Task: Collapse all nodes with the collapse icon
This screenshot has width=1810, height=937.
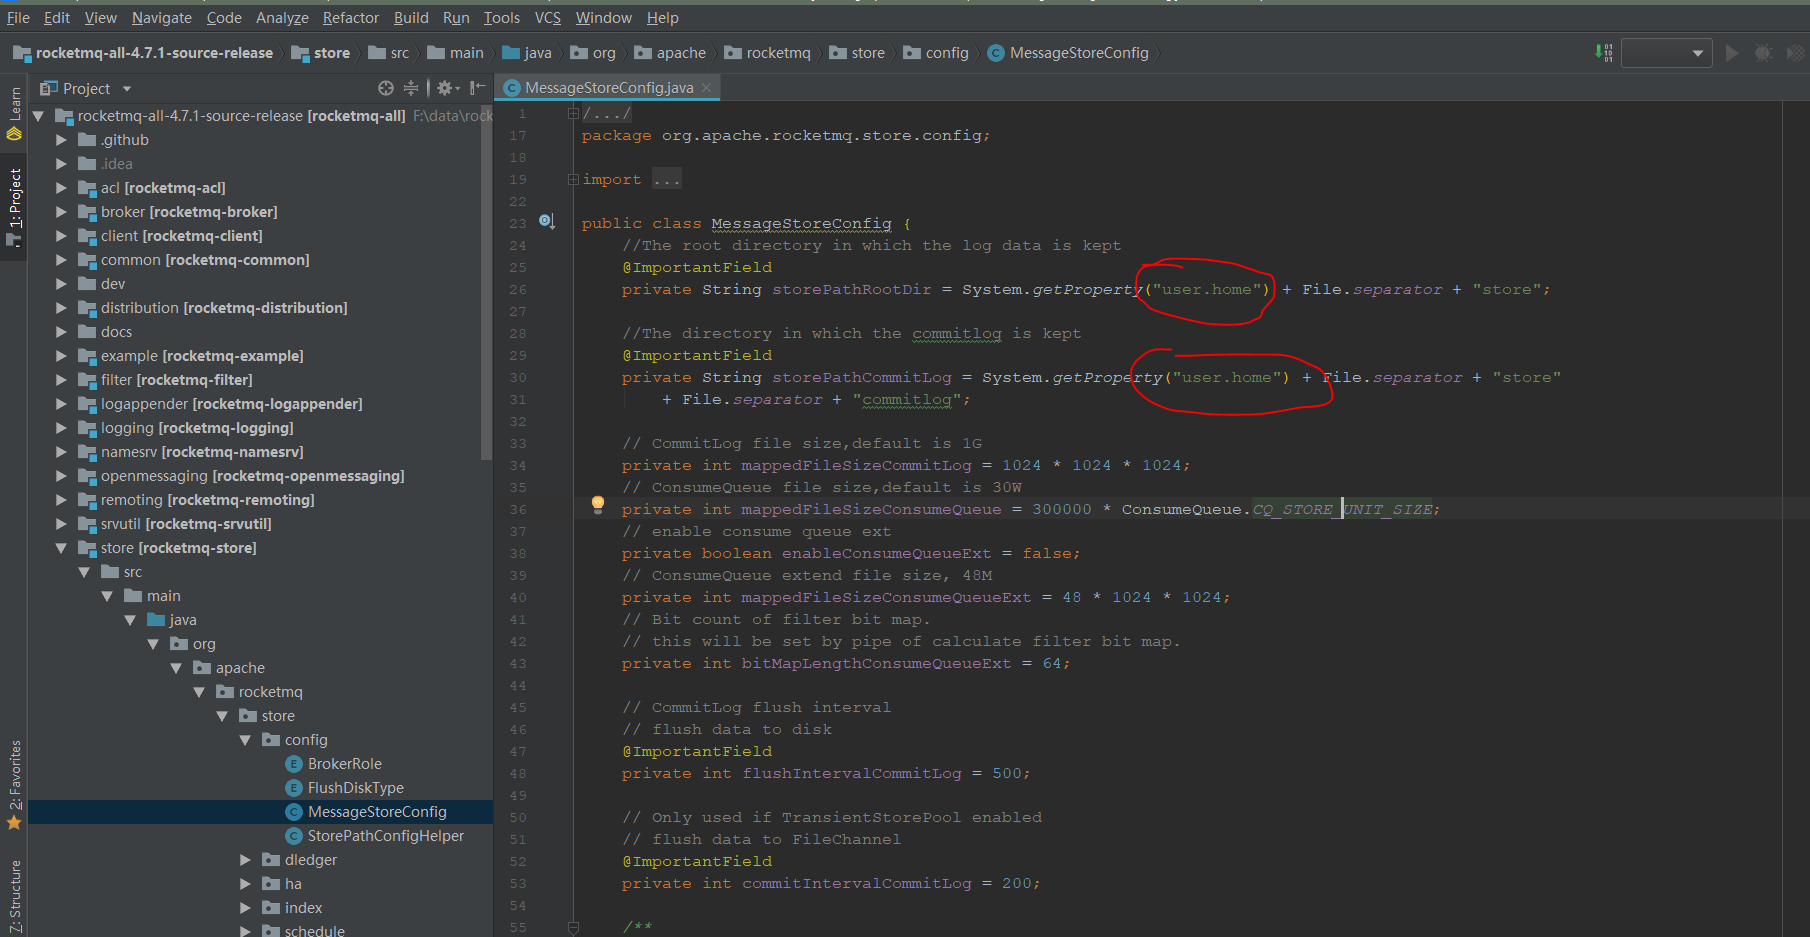Action: tap(410, 88)
